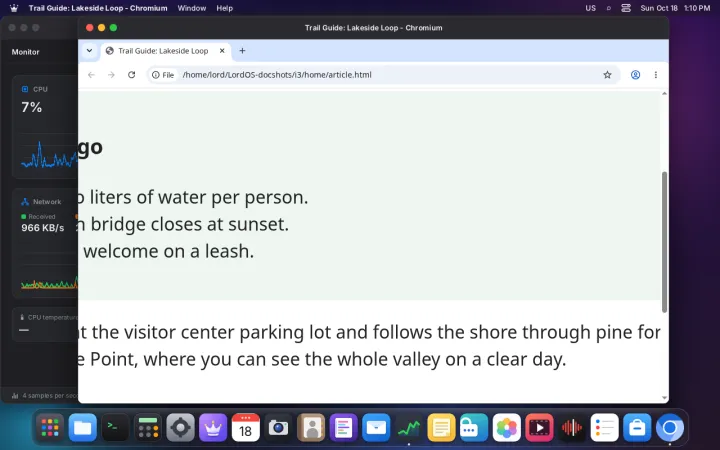Open a new tab with the plus button

(x=242, y=51)
